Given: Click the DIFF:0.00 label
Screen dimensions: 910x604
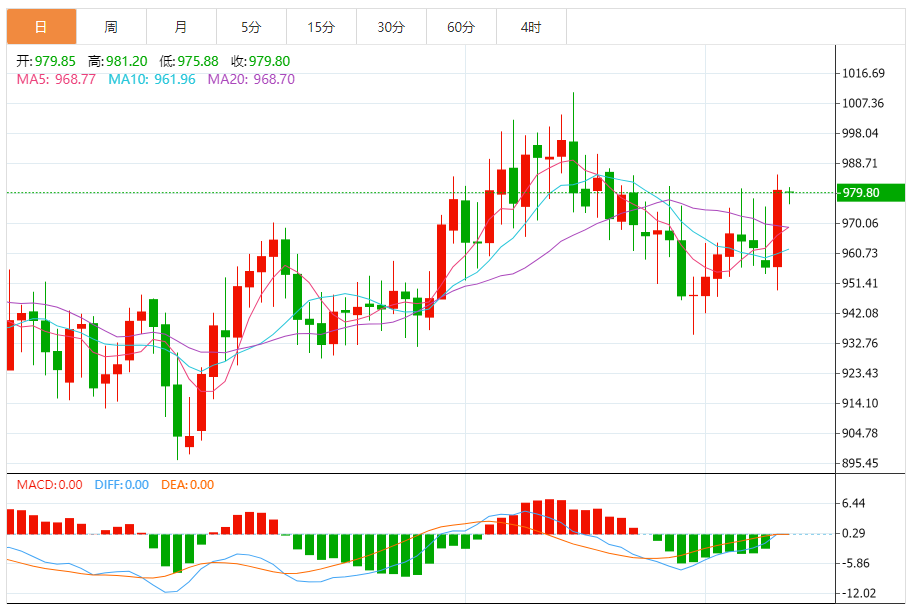Looking at the screenshot, I should [122, 484].
